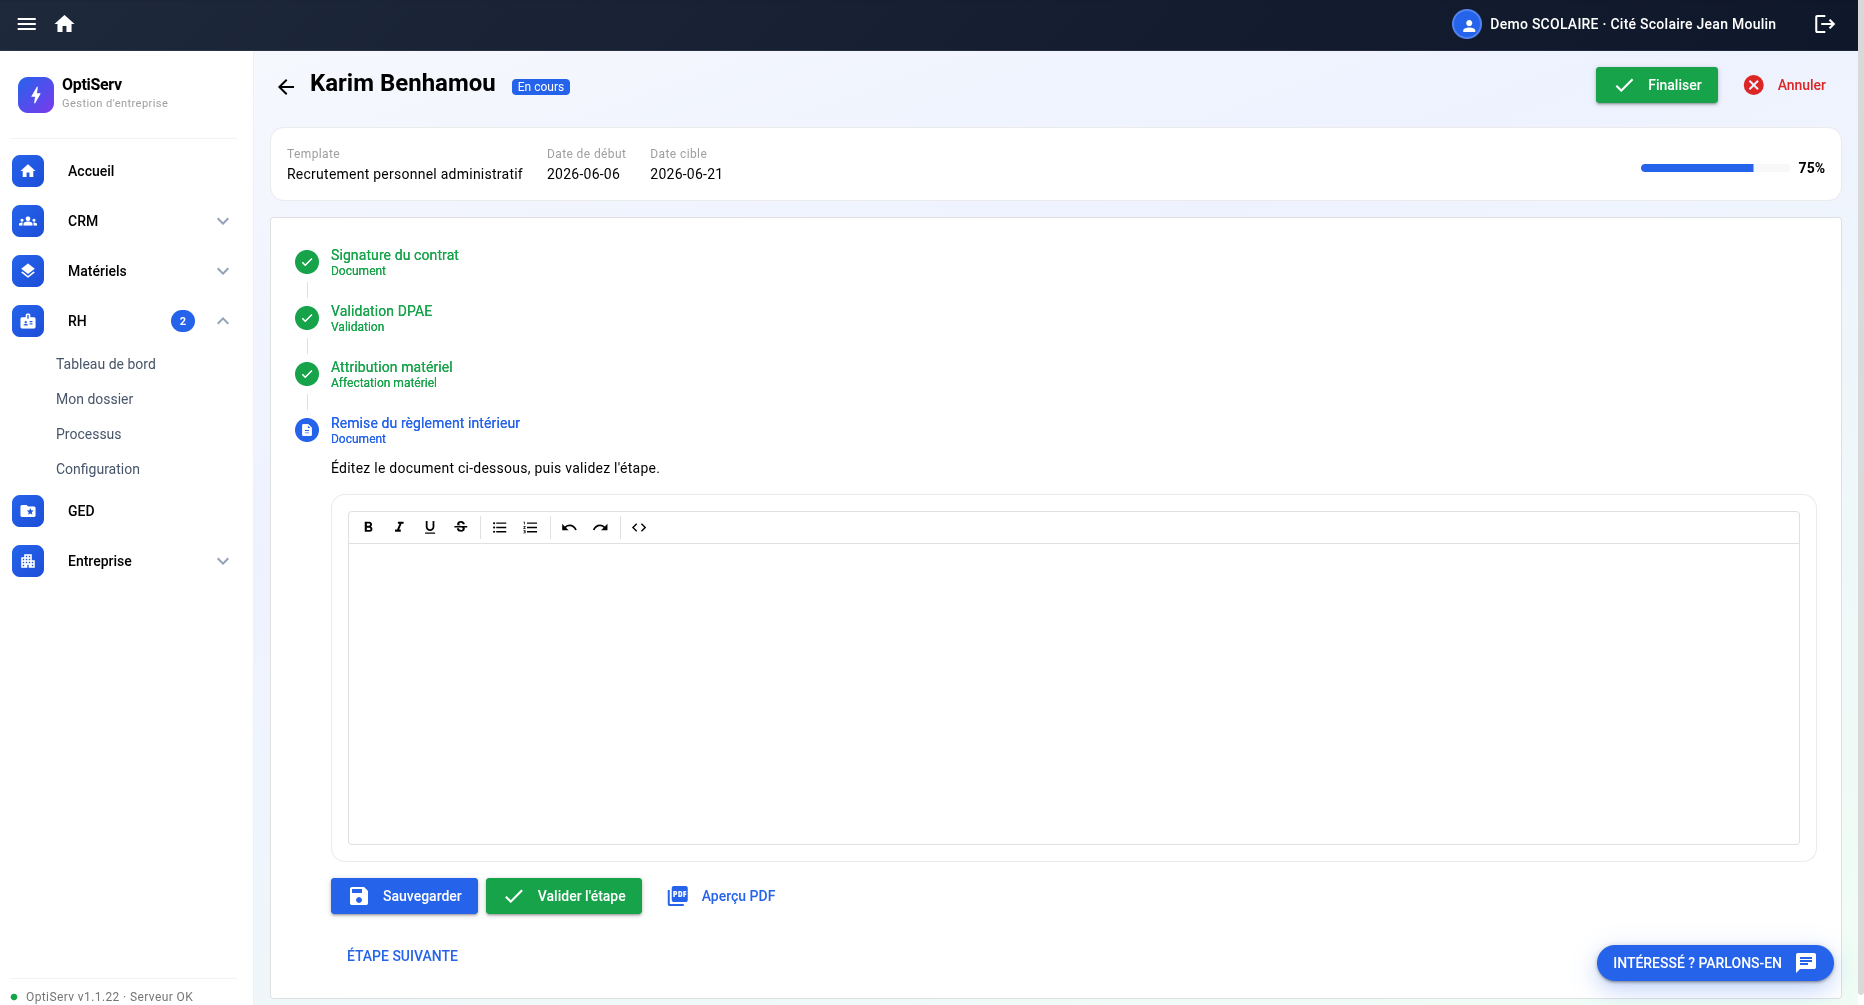Expand the CRM menu chevron

223,221
